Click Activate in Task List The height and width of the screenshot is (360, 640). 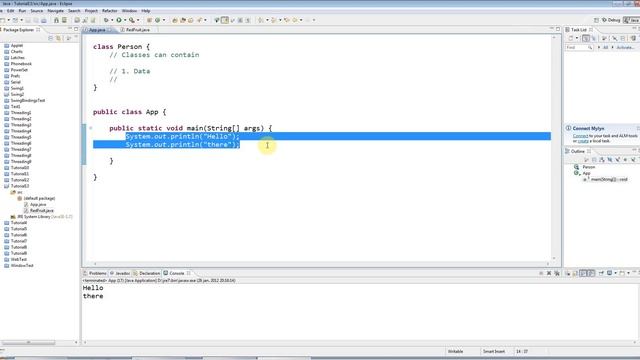pyautogui.click(x=624, y=47)
